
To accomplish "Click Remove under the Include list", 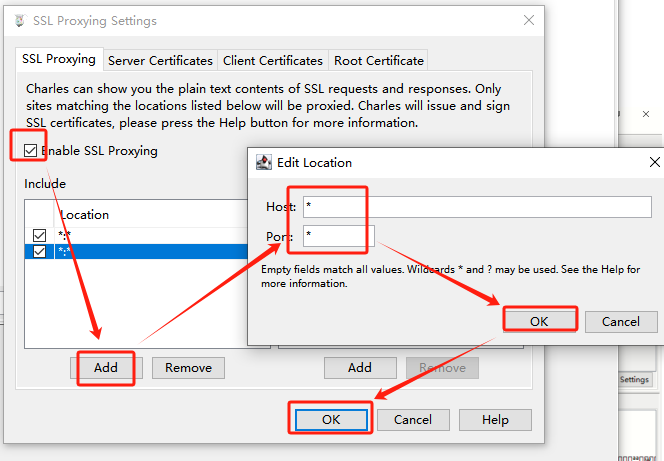I will click(x=188, y=367).
